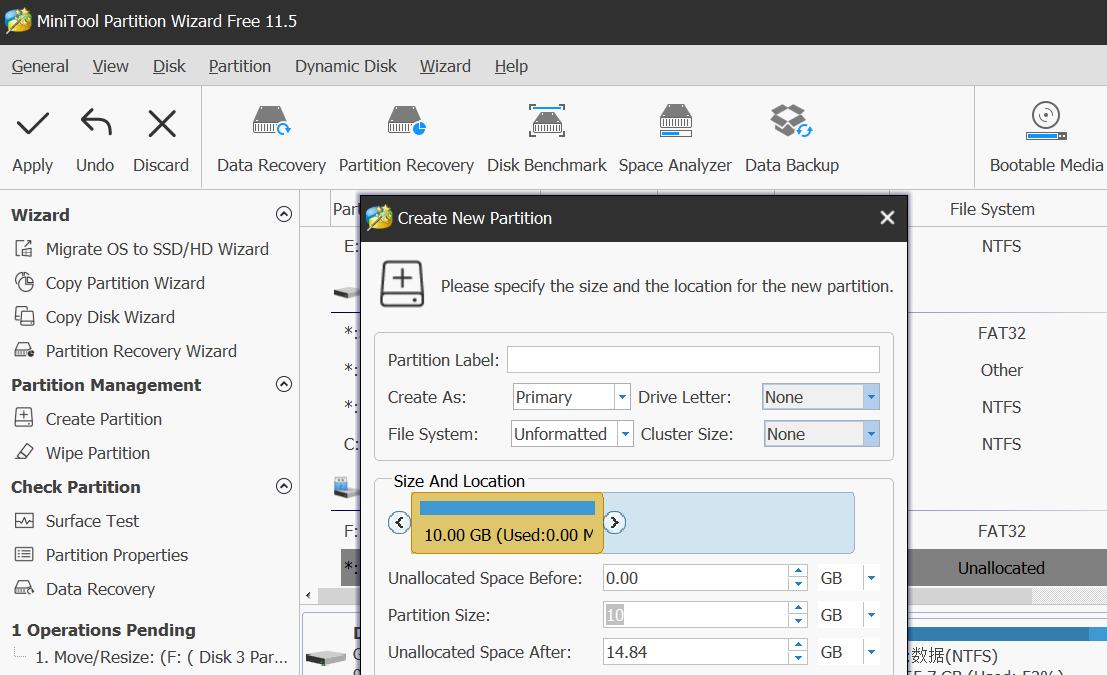1107x675 pixels.
Task: Open the Data Backup tool
Action: [x=791, y=124]
